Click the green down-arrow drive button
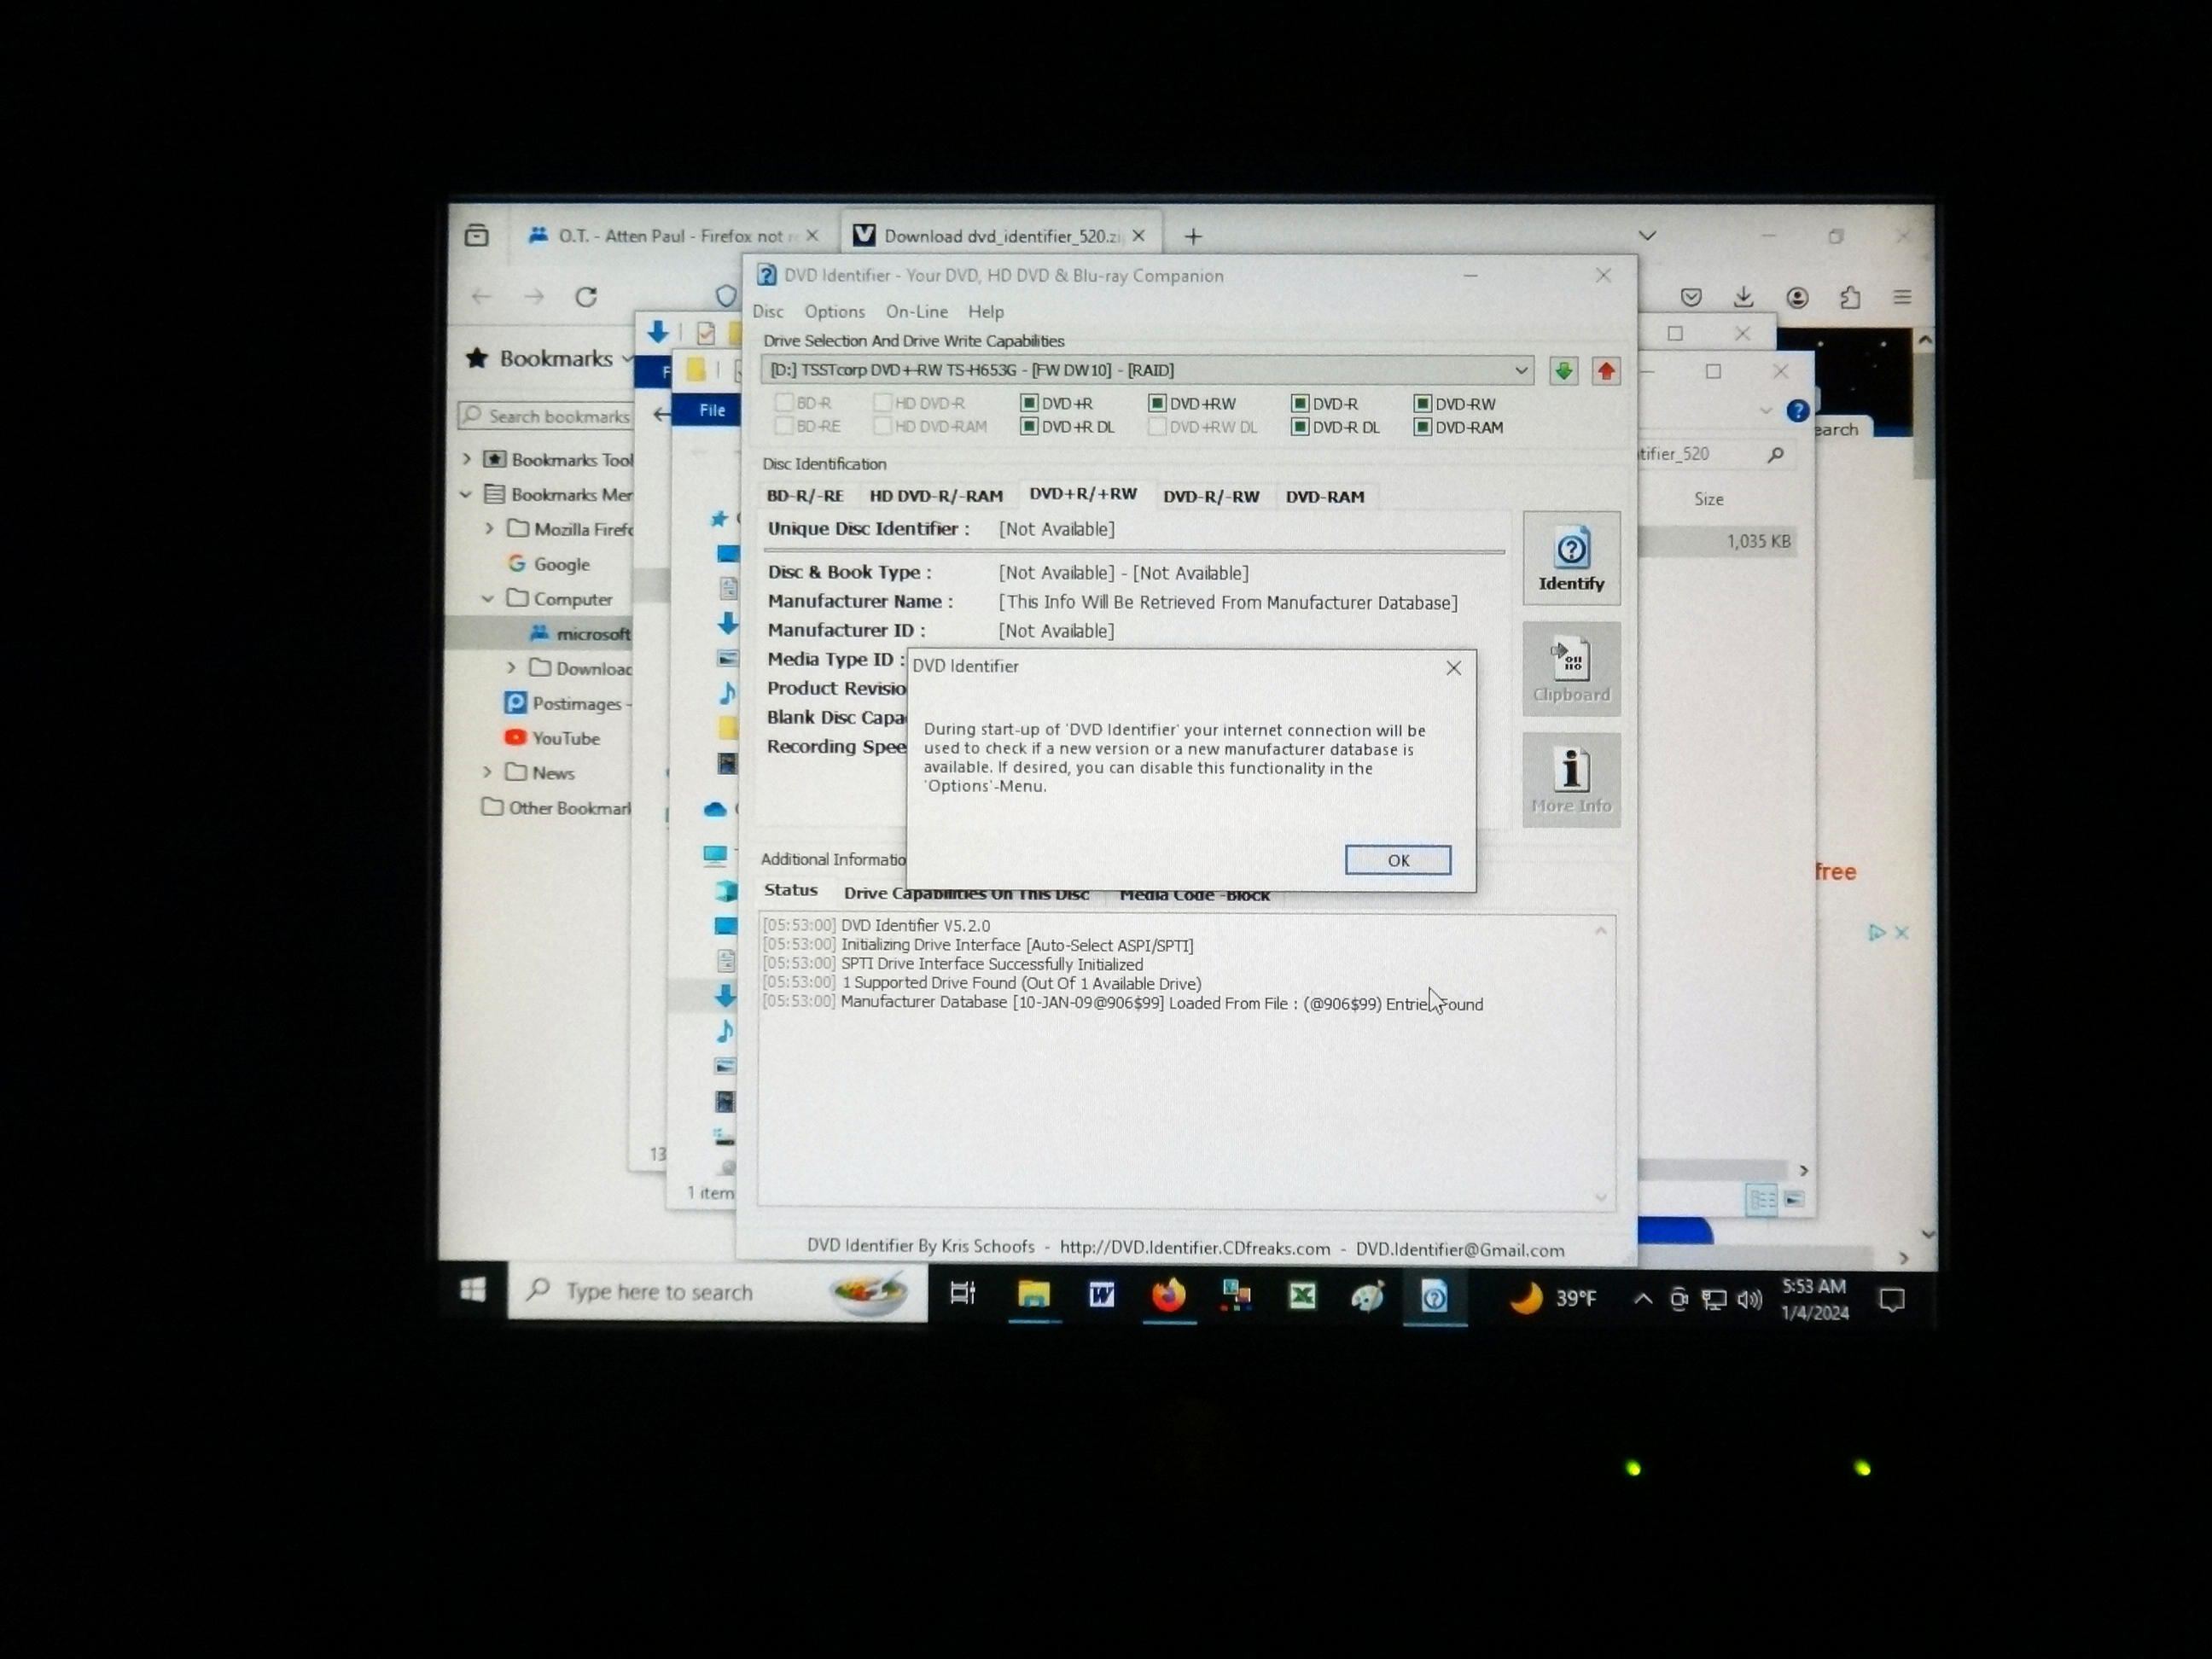Screen dimensions: 2212x1659 click(x=1563, y=371)
